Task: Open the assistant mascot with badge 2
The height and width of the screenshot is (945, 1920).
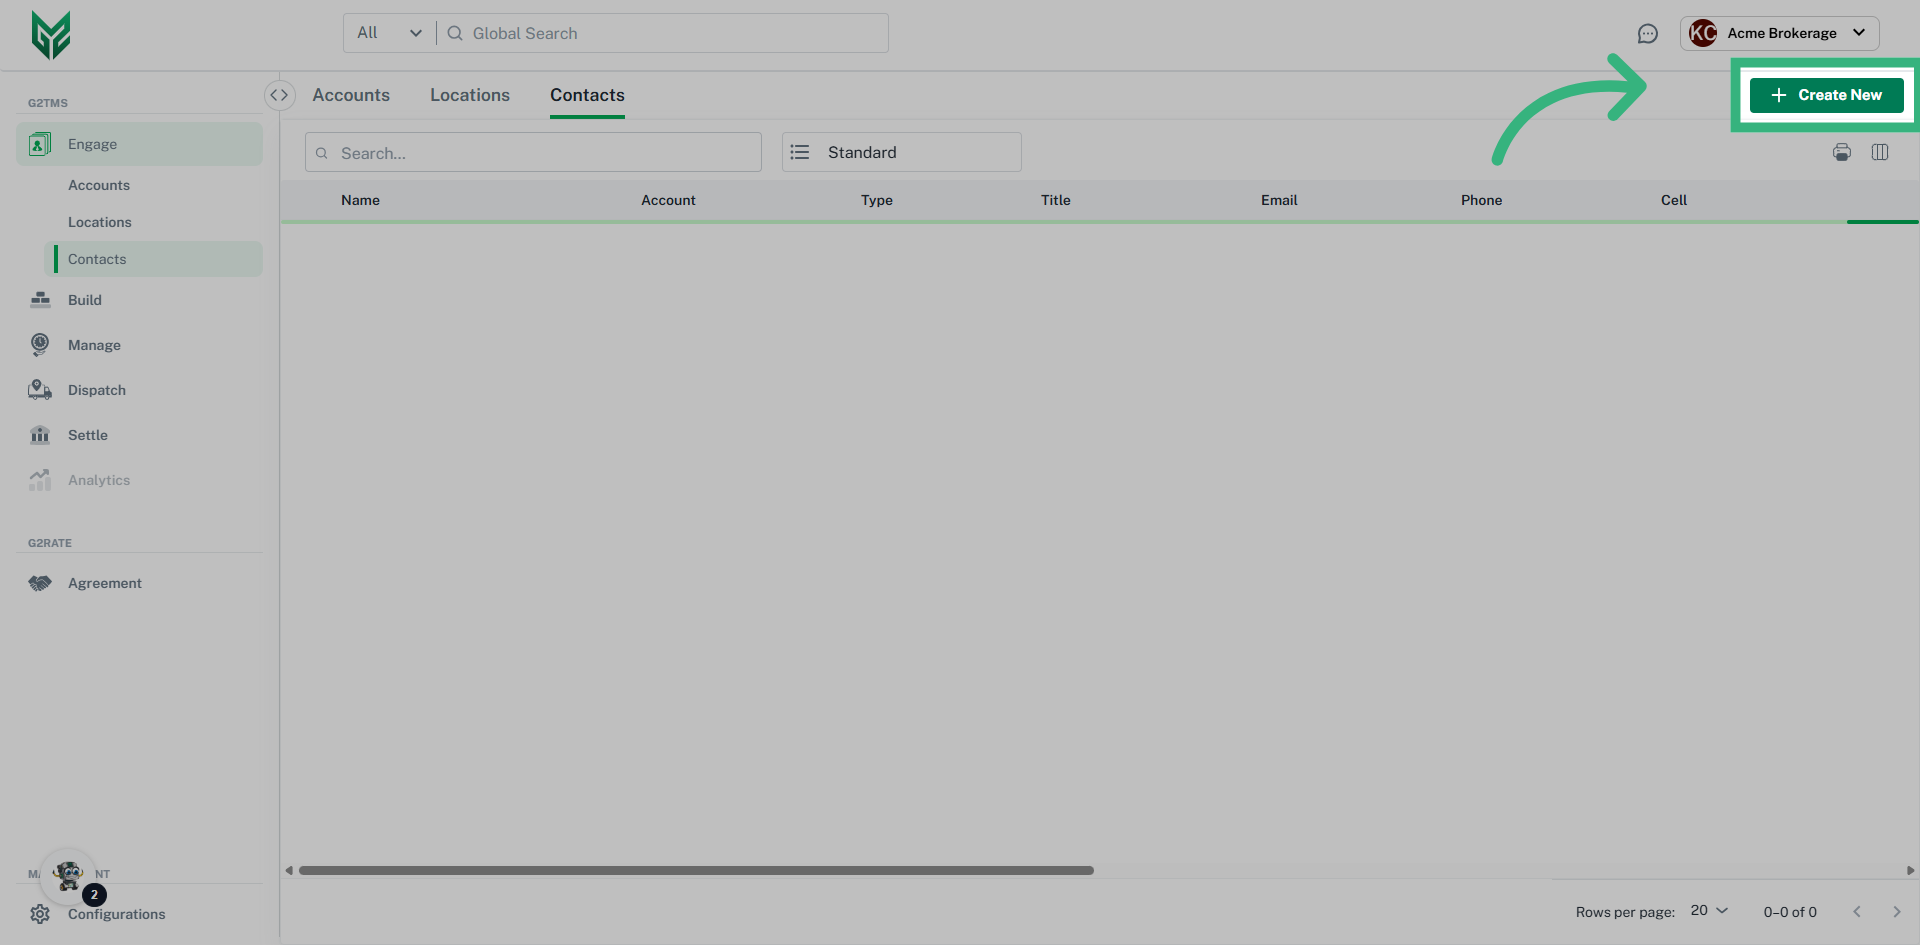Action: 69,876
